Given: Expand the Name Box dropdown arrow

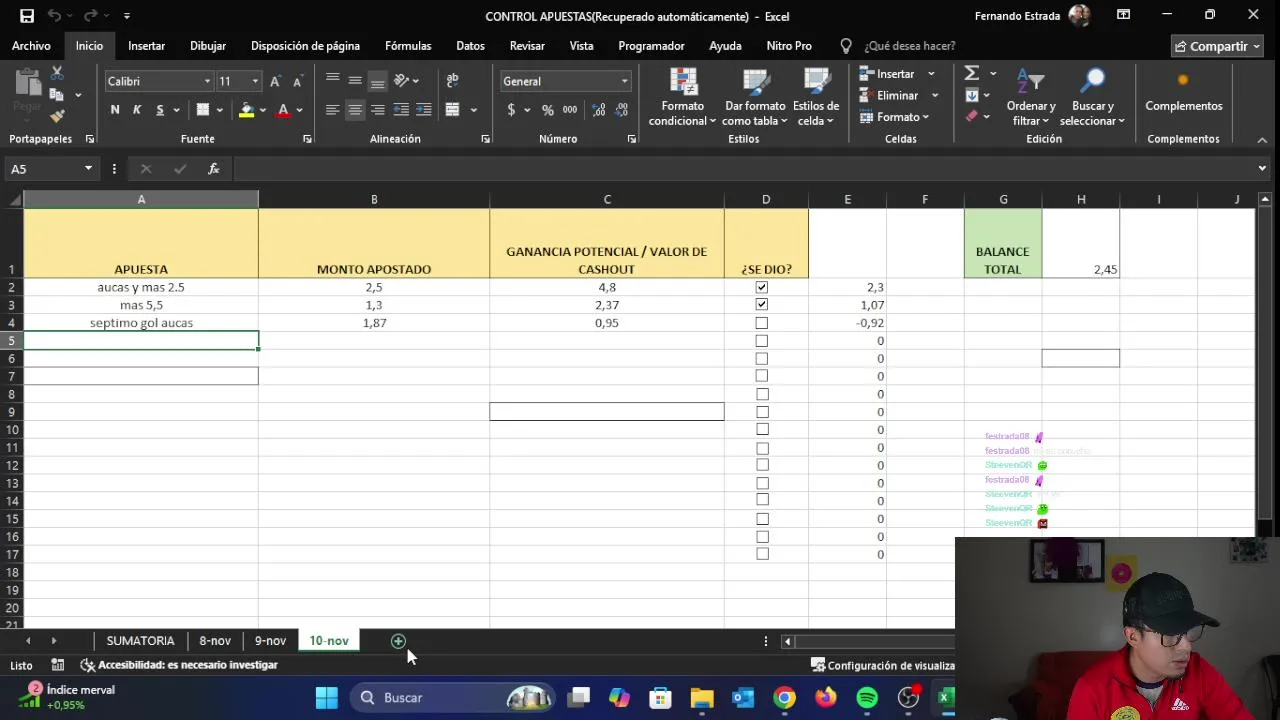Looking at the screenshot, I should point(88,169).
